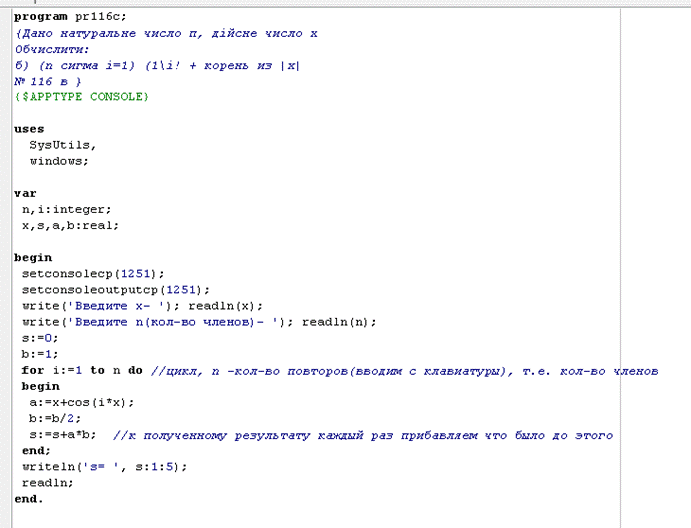Screen dimensions: 691x528
Task: Click the final 'end.' line
Action: point(29,499)
